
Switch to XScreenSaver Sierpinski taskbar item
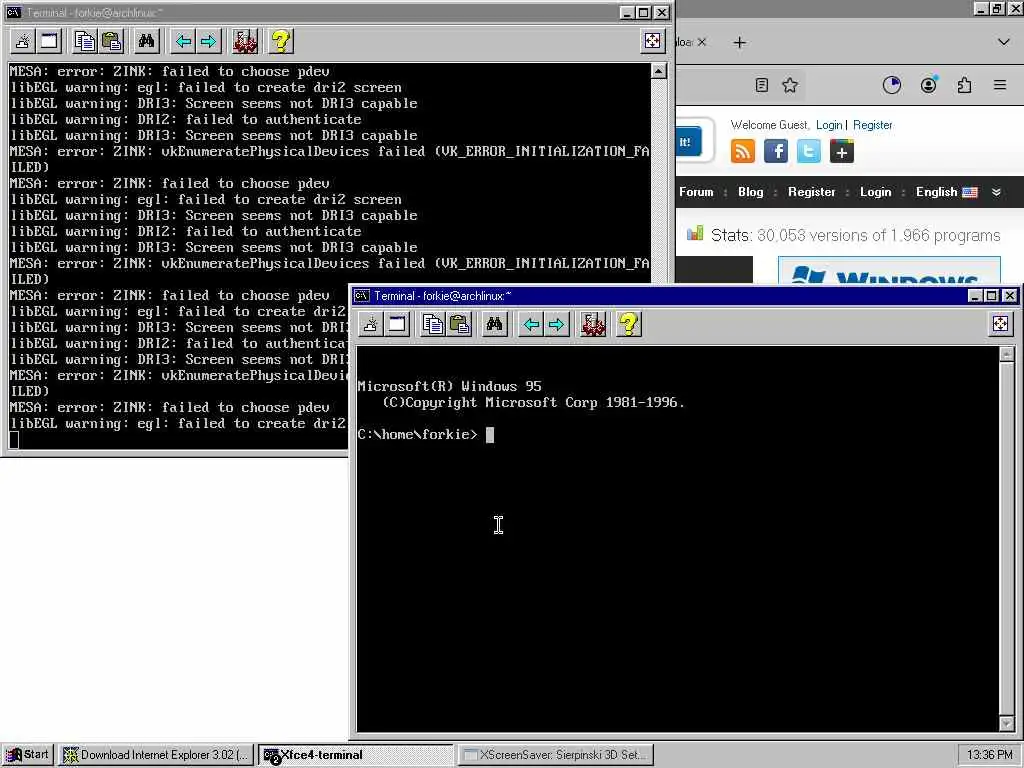[x=555, y=755]
